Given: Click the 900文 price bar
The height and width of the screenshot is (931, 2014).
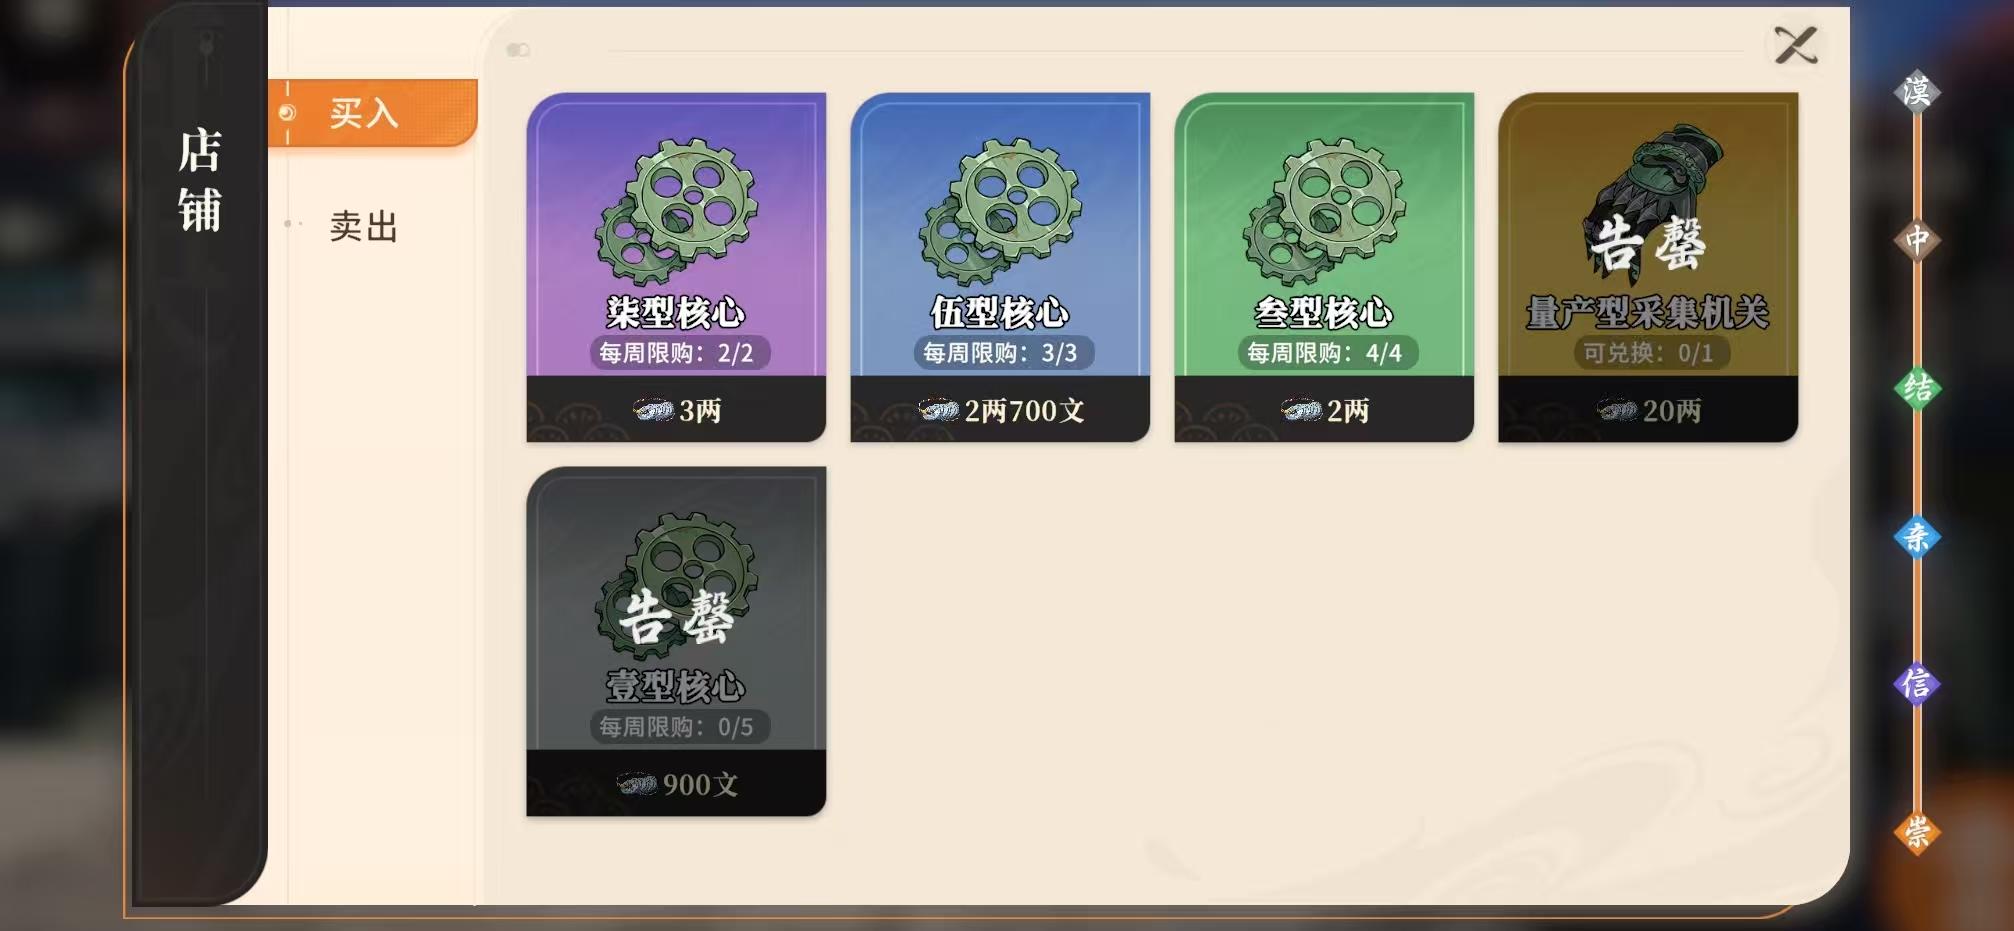Looking at the screenshot, I should pyautogui.click(x=676, y=783).
